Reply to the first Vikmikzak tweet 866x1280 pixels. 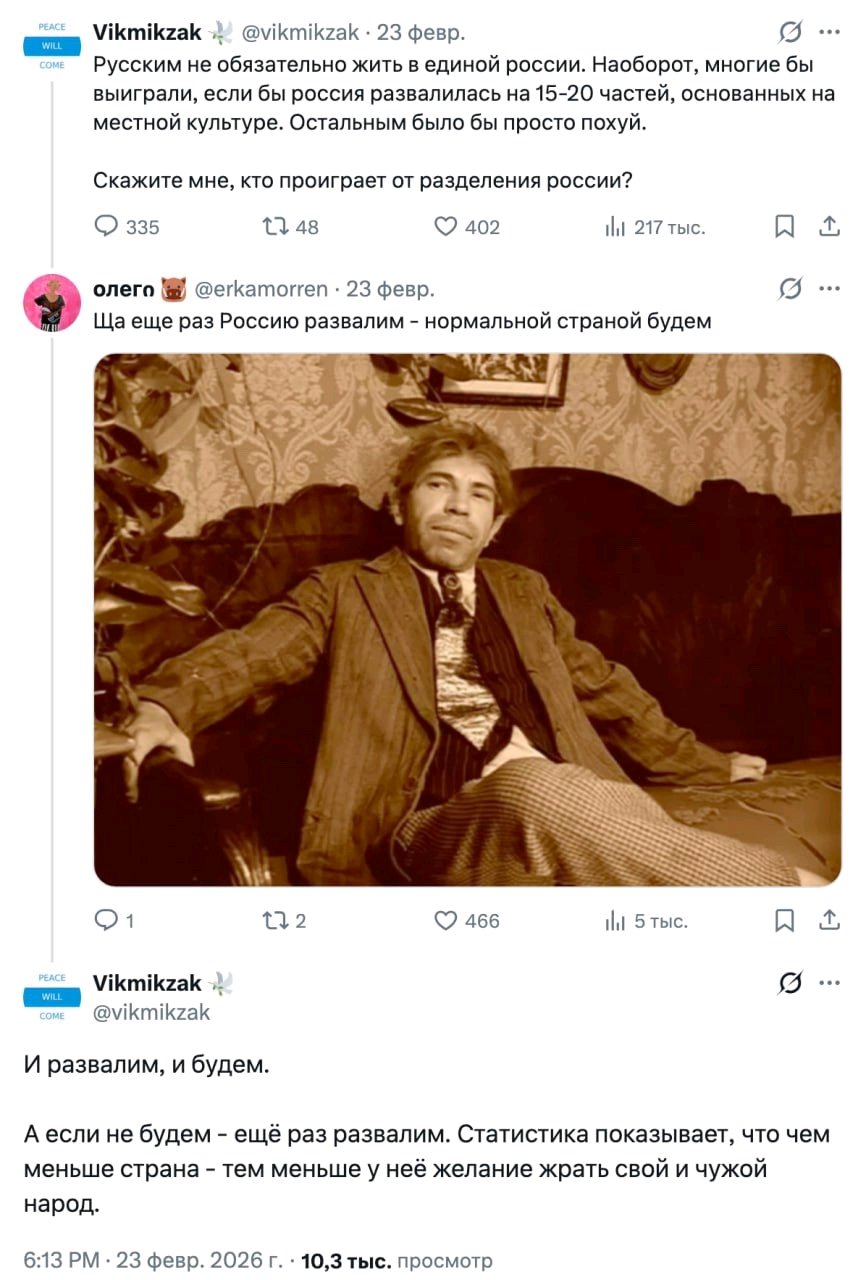(107, 227)
